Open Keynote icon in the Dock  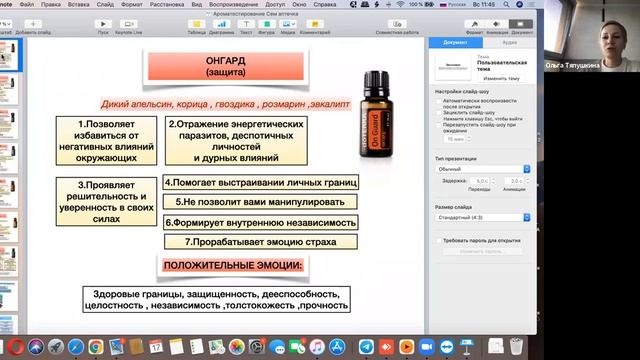(x=467, y=347)
